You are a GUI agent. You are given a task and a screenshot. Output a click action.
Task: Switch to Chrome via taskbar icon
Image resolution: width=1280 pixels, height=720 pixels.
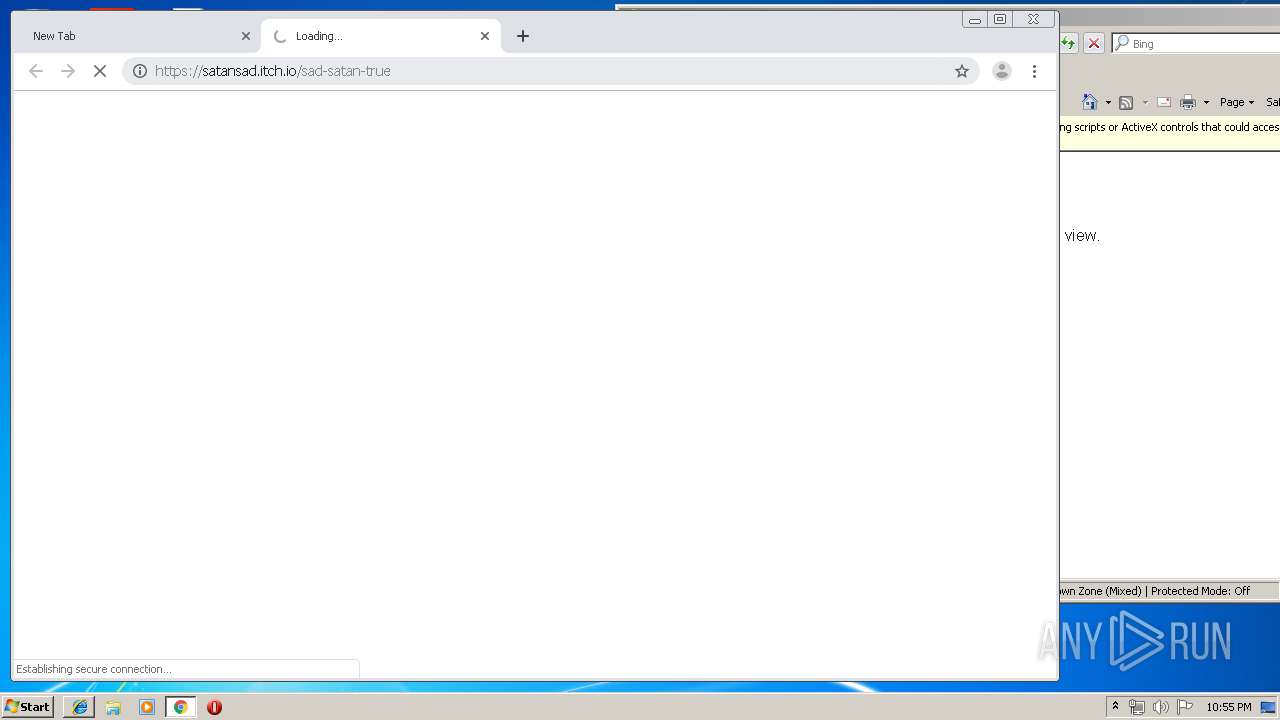click(180, 707)
